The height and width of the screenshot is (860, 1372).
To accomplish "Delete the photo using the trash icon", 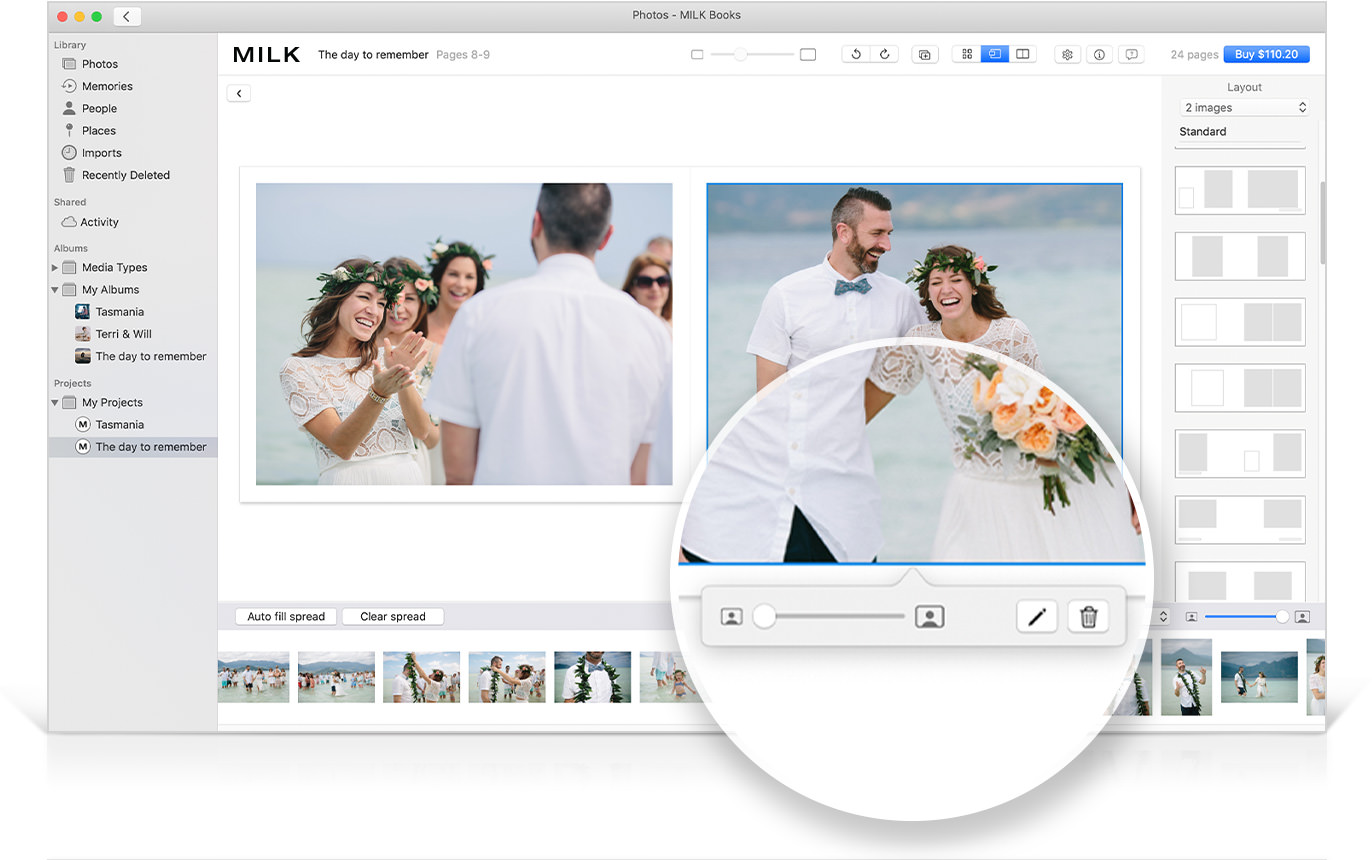I will tap(1088, 617).
